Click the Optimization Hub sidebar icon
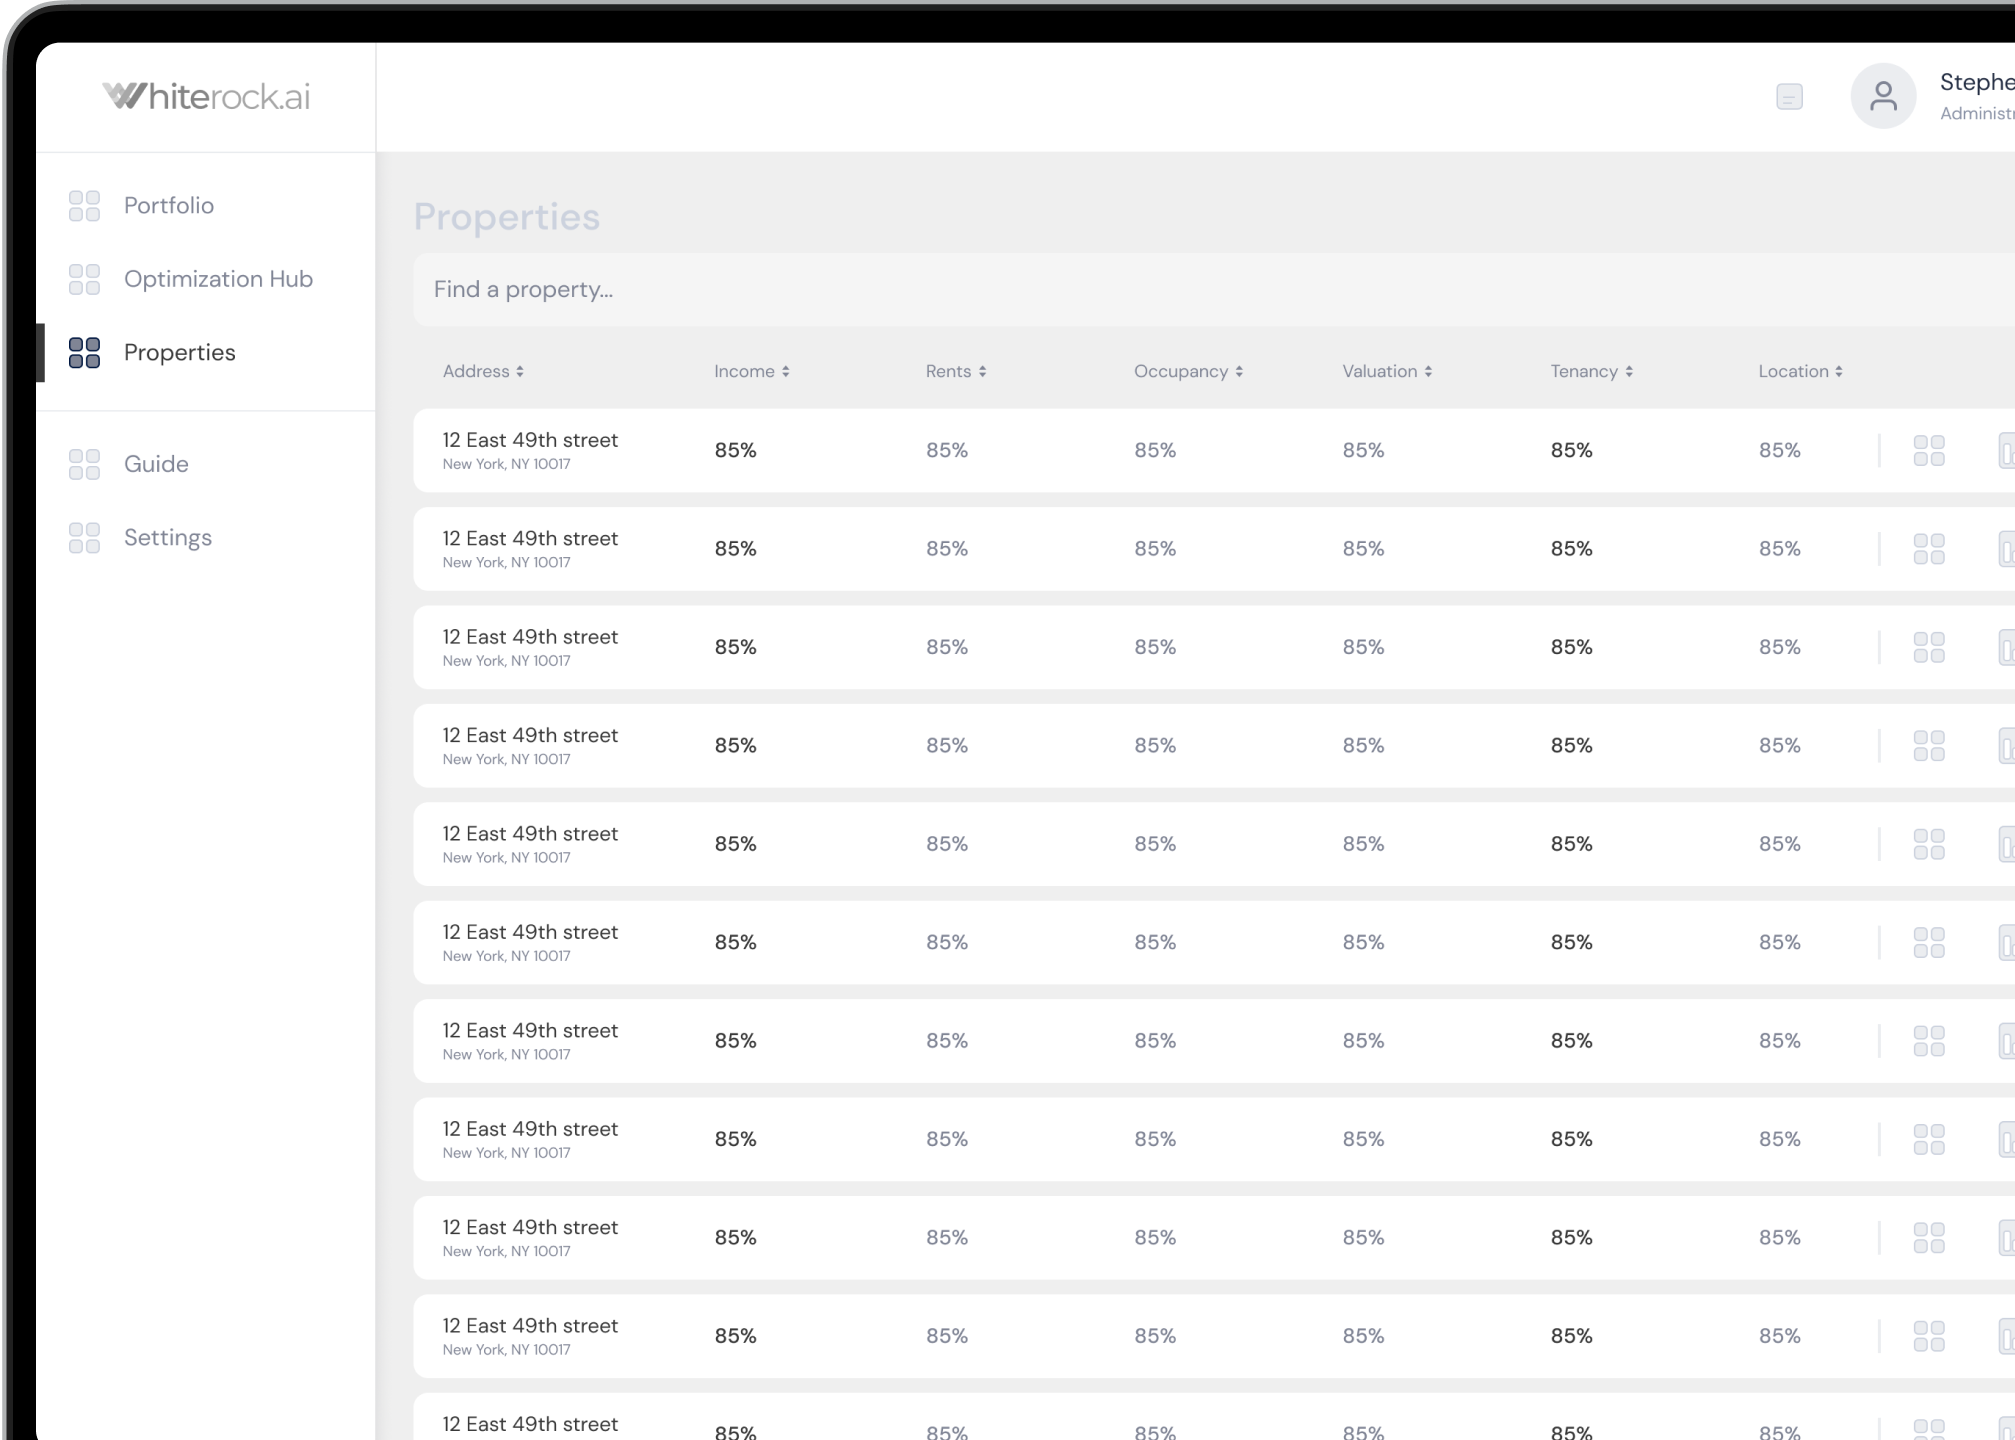The image size is (2015, 1440). (84, 279)
